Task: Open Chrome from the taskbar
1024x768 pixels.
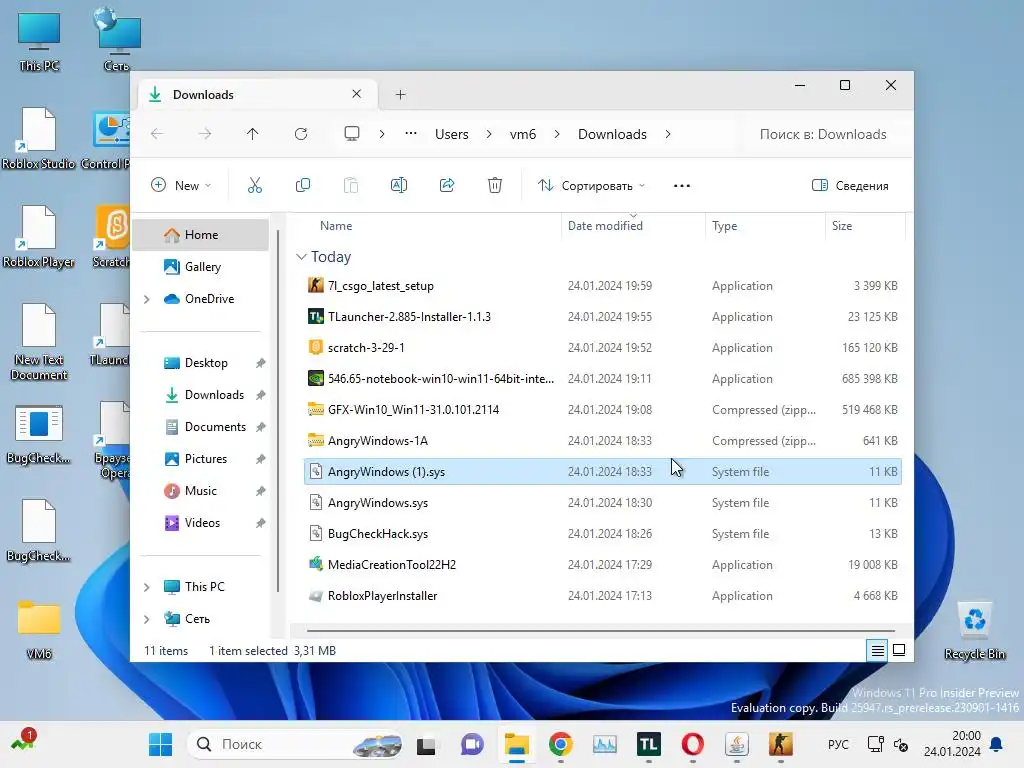Action: pos(560,744)
